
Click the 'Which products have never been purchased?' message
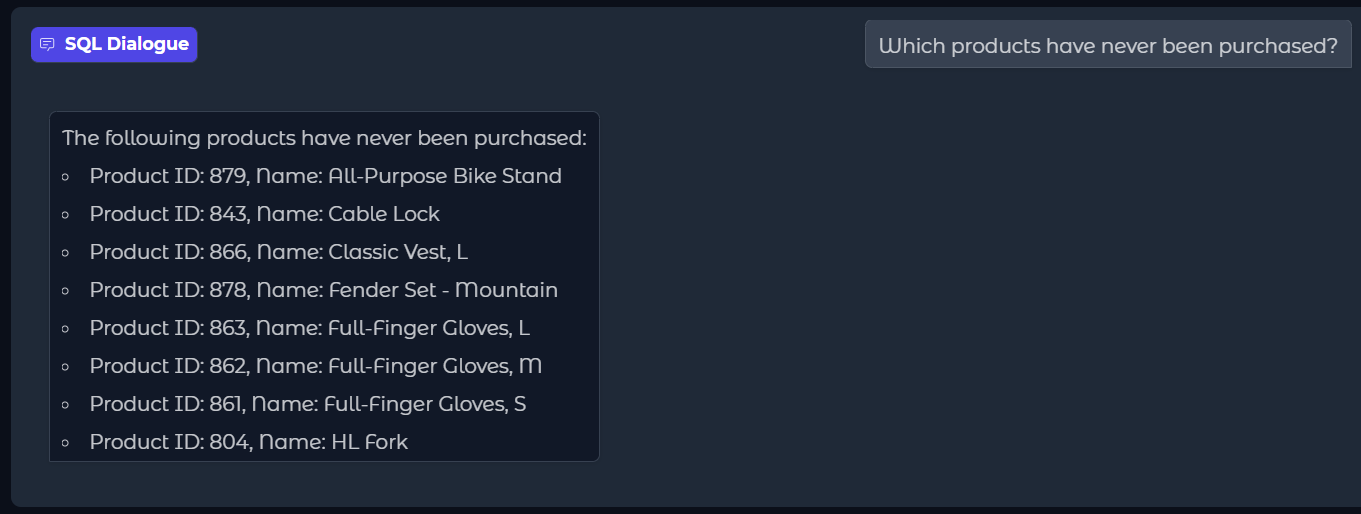[1107, 45]
